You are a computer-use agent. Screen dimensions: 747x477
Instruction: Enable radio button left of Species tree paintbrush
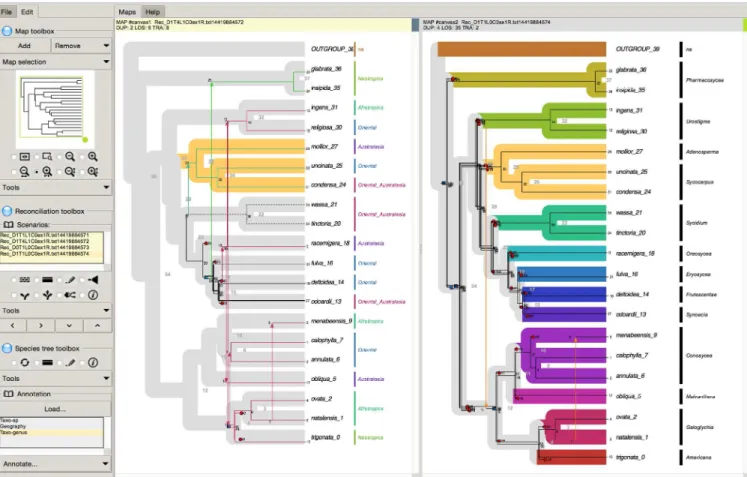tap(60, 363)
